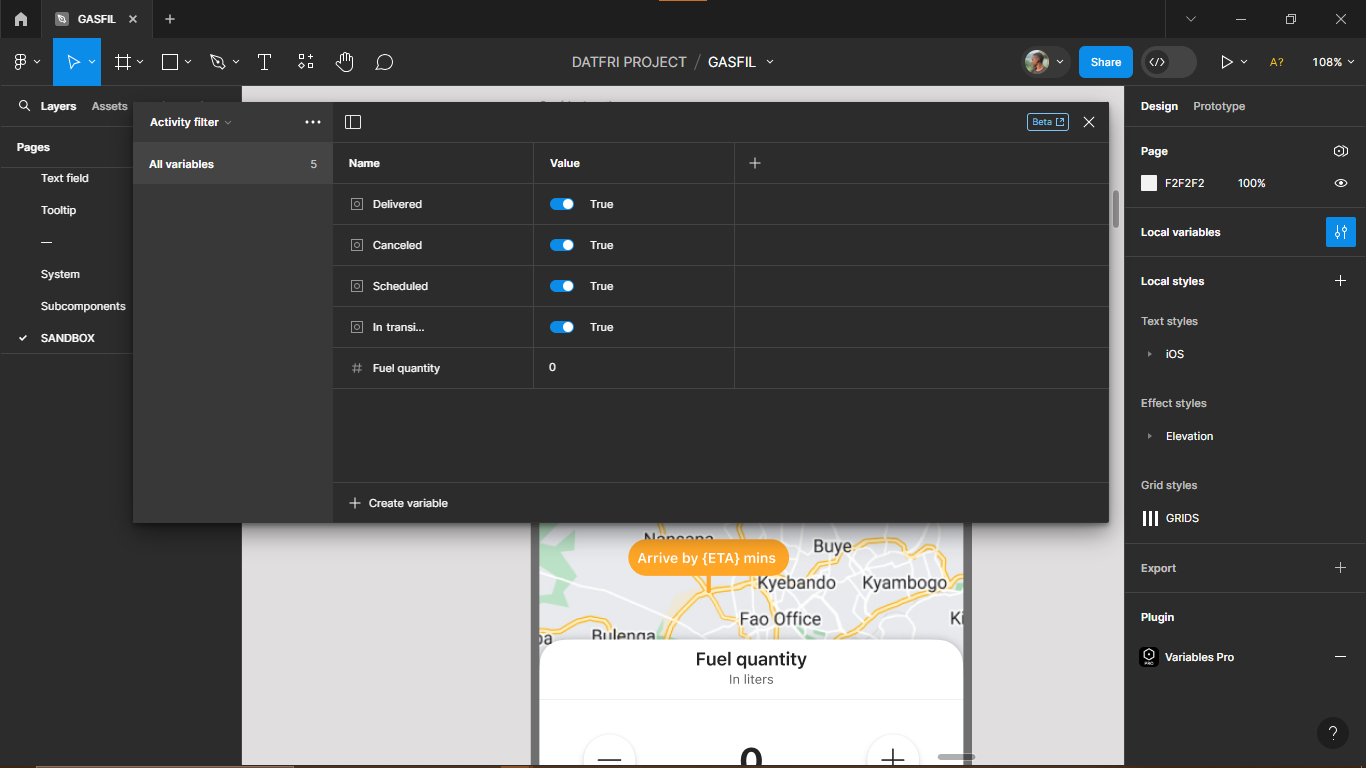Screen dimensions: 1366x768
Task: Add a new mode column with plus
Action: 755,163
